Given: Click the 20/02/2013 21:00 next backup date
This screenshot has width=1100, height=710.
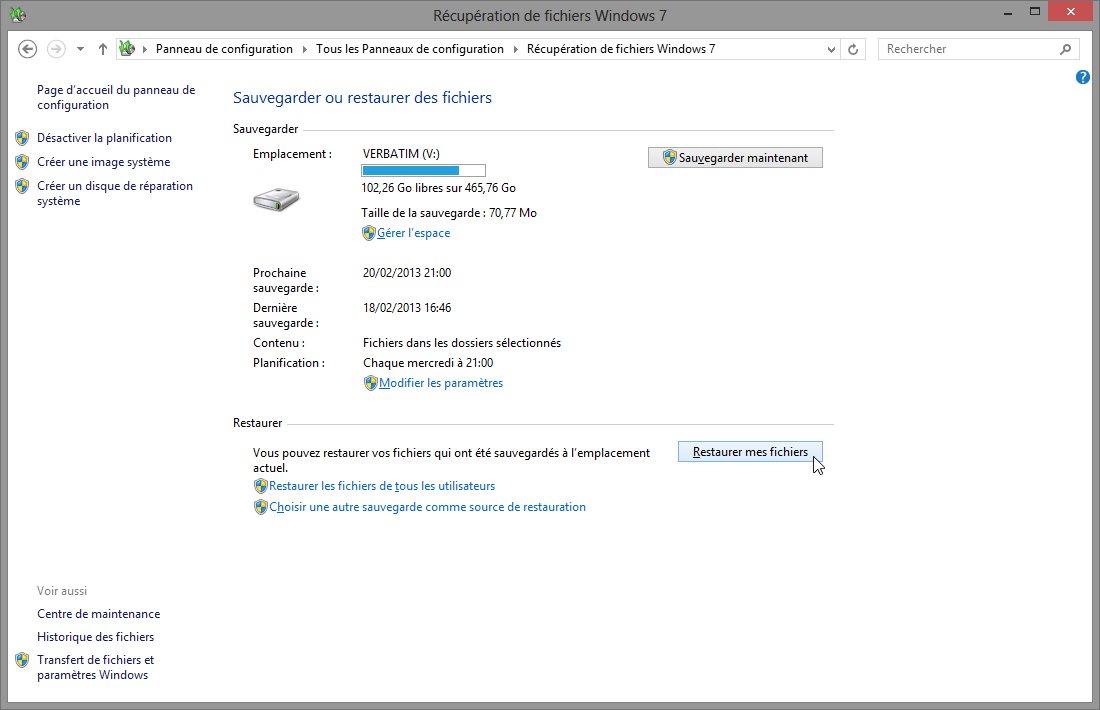Looking at the screenshot, I should (407, 273).
